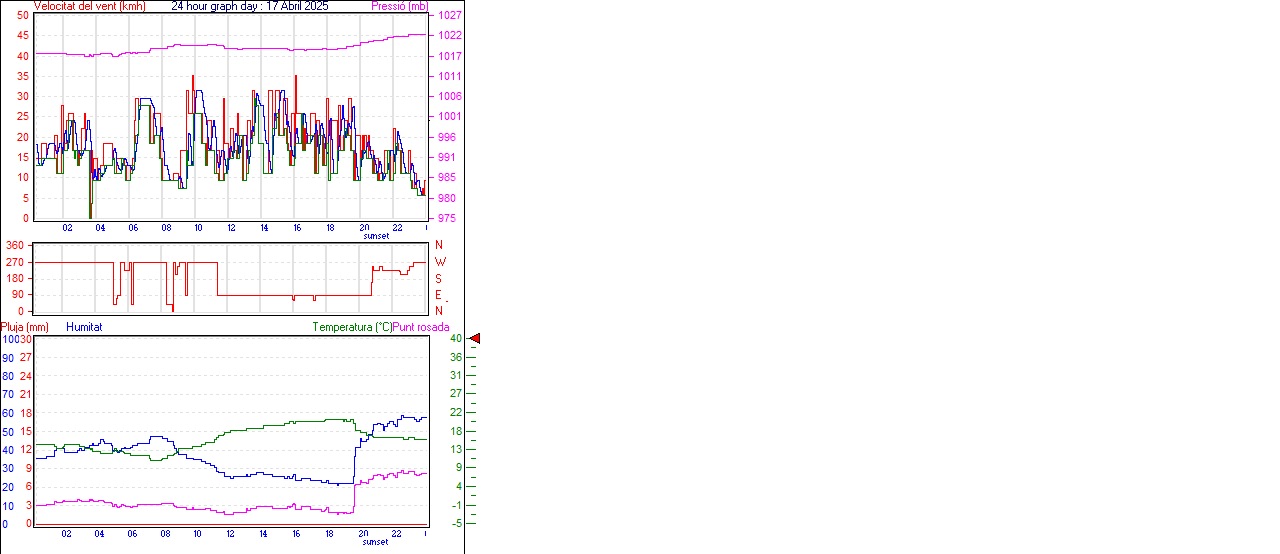Viewport: 1280px width, 554px height.
Task: Click the 'S' compass label on direction chart
Action: coord(439,279)
